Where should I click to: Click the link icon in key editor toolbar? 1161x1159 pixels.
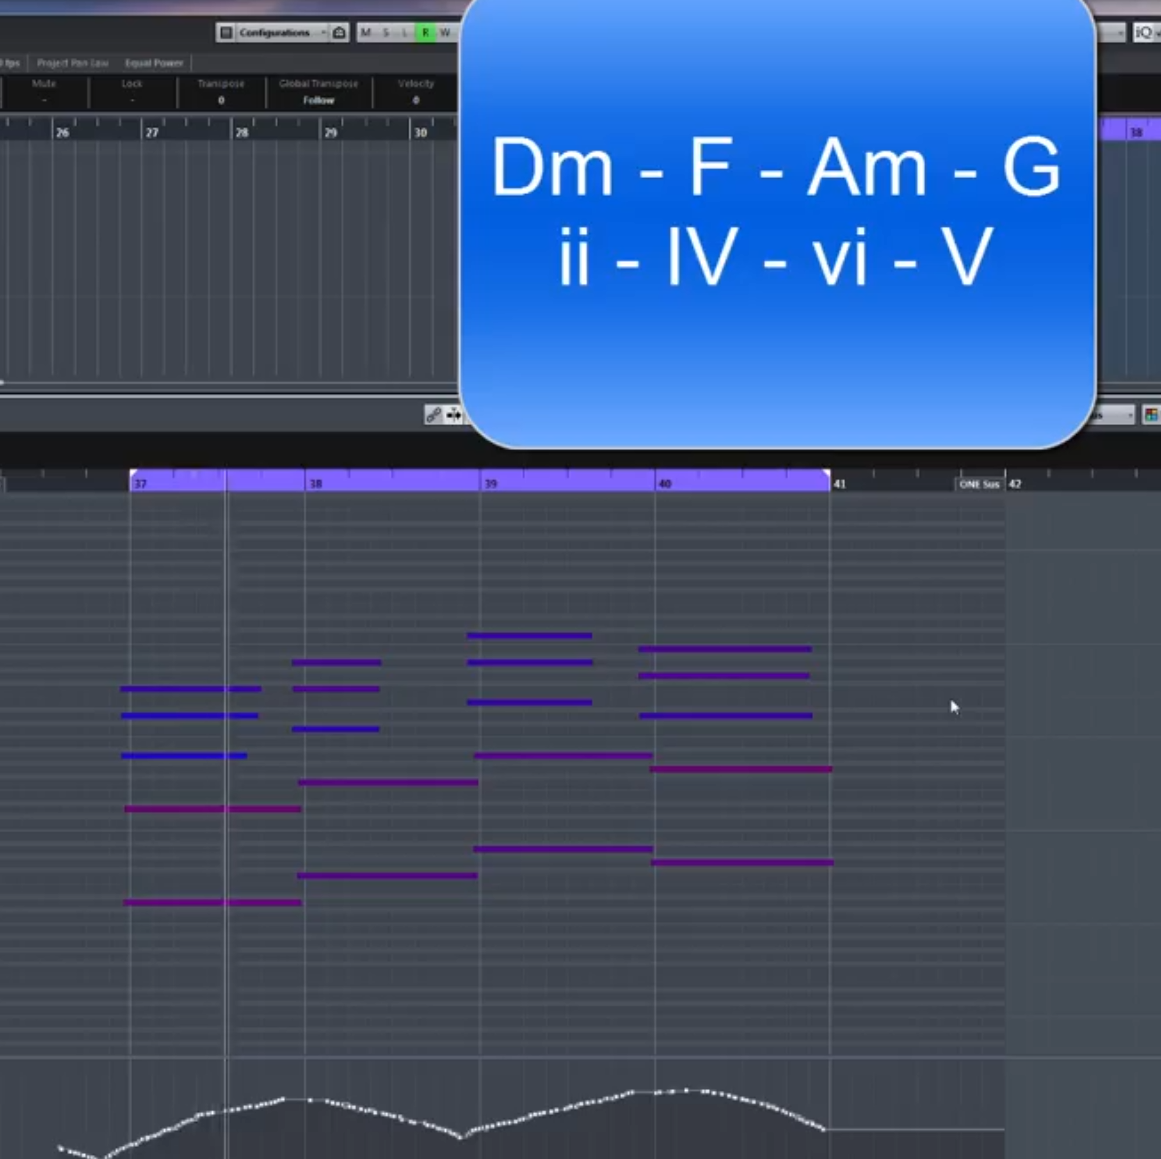click(x=433, y=415)
